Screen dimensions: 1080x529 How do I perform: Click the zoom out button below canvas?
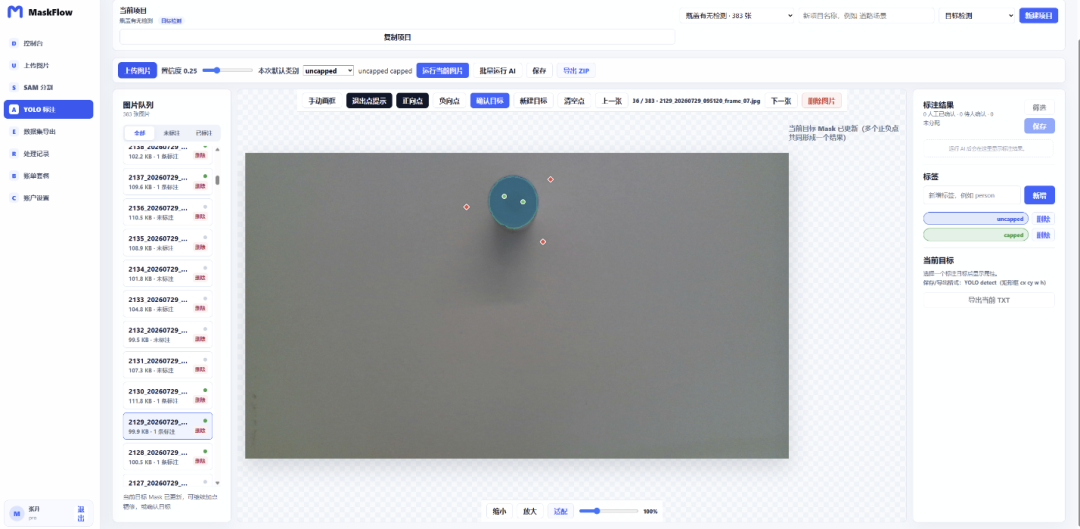pos(499,511)
